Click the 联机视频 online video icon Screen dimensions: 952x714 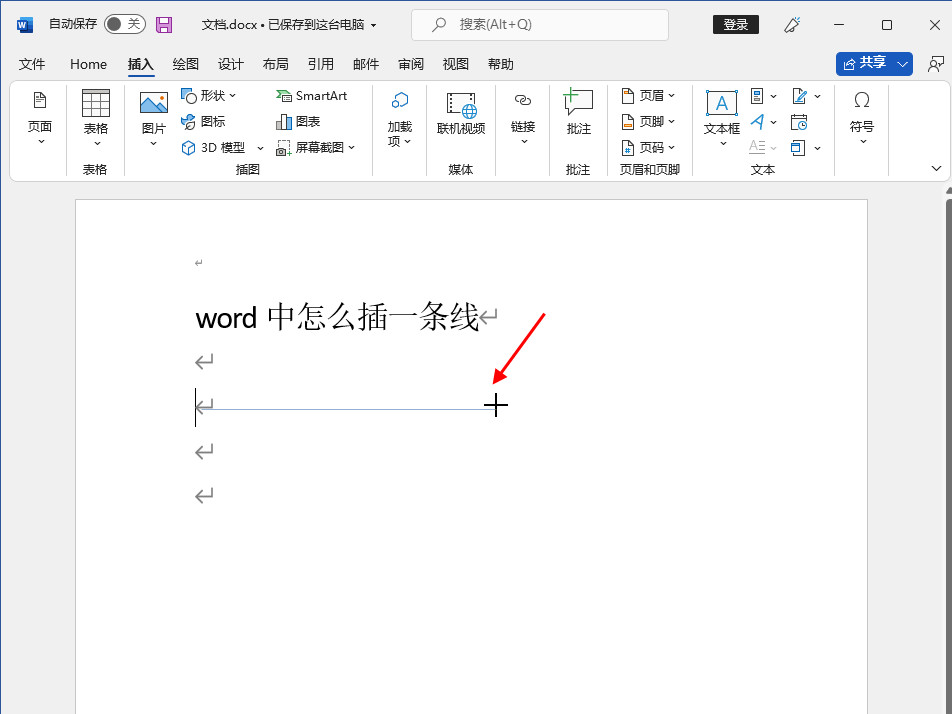[461, 105]
